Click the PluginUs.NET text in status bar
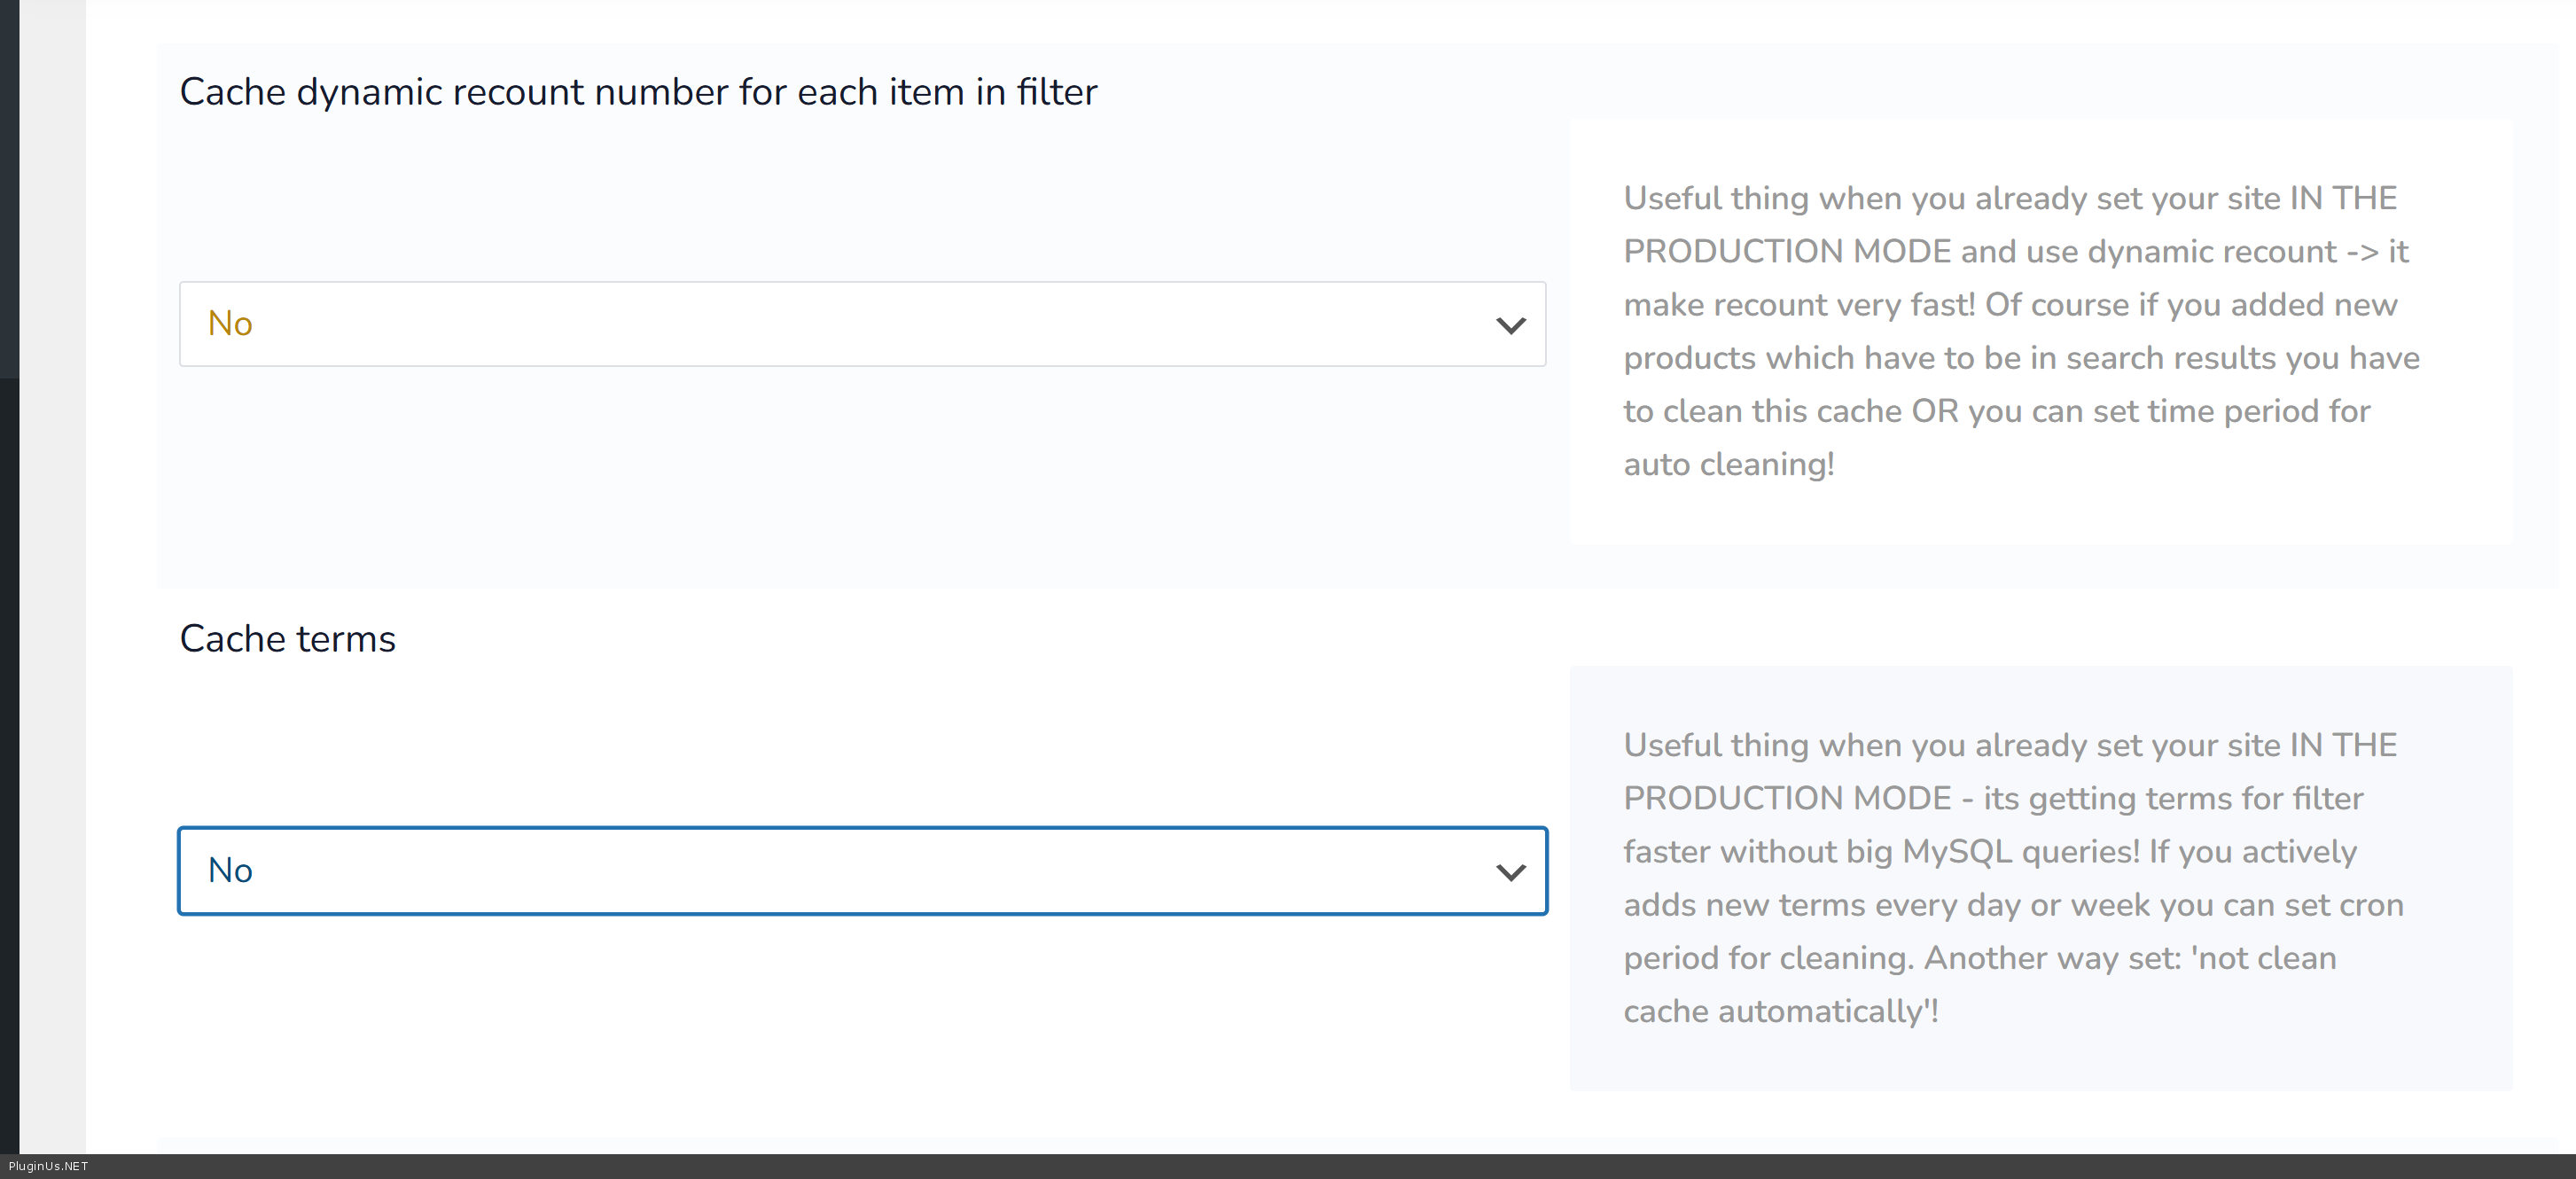The image size is (2576, 1179). [48, 1166]
